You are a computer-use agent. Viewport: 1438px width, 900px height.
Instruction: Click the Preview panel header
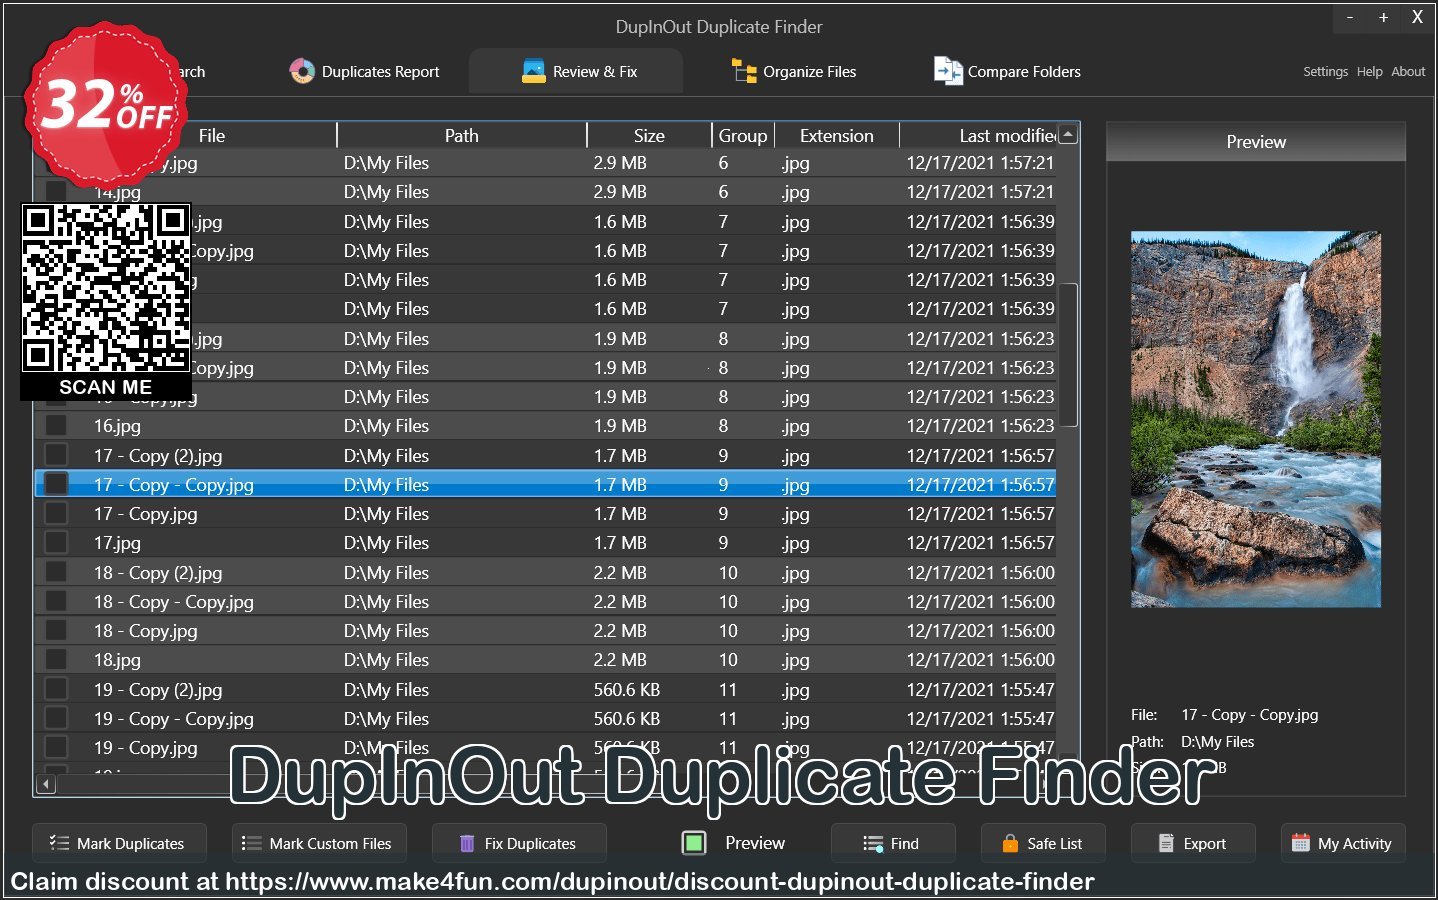click(x=1256, y=142)
